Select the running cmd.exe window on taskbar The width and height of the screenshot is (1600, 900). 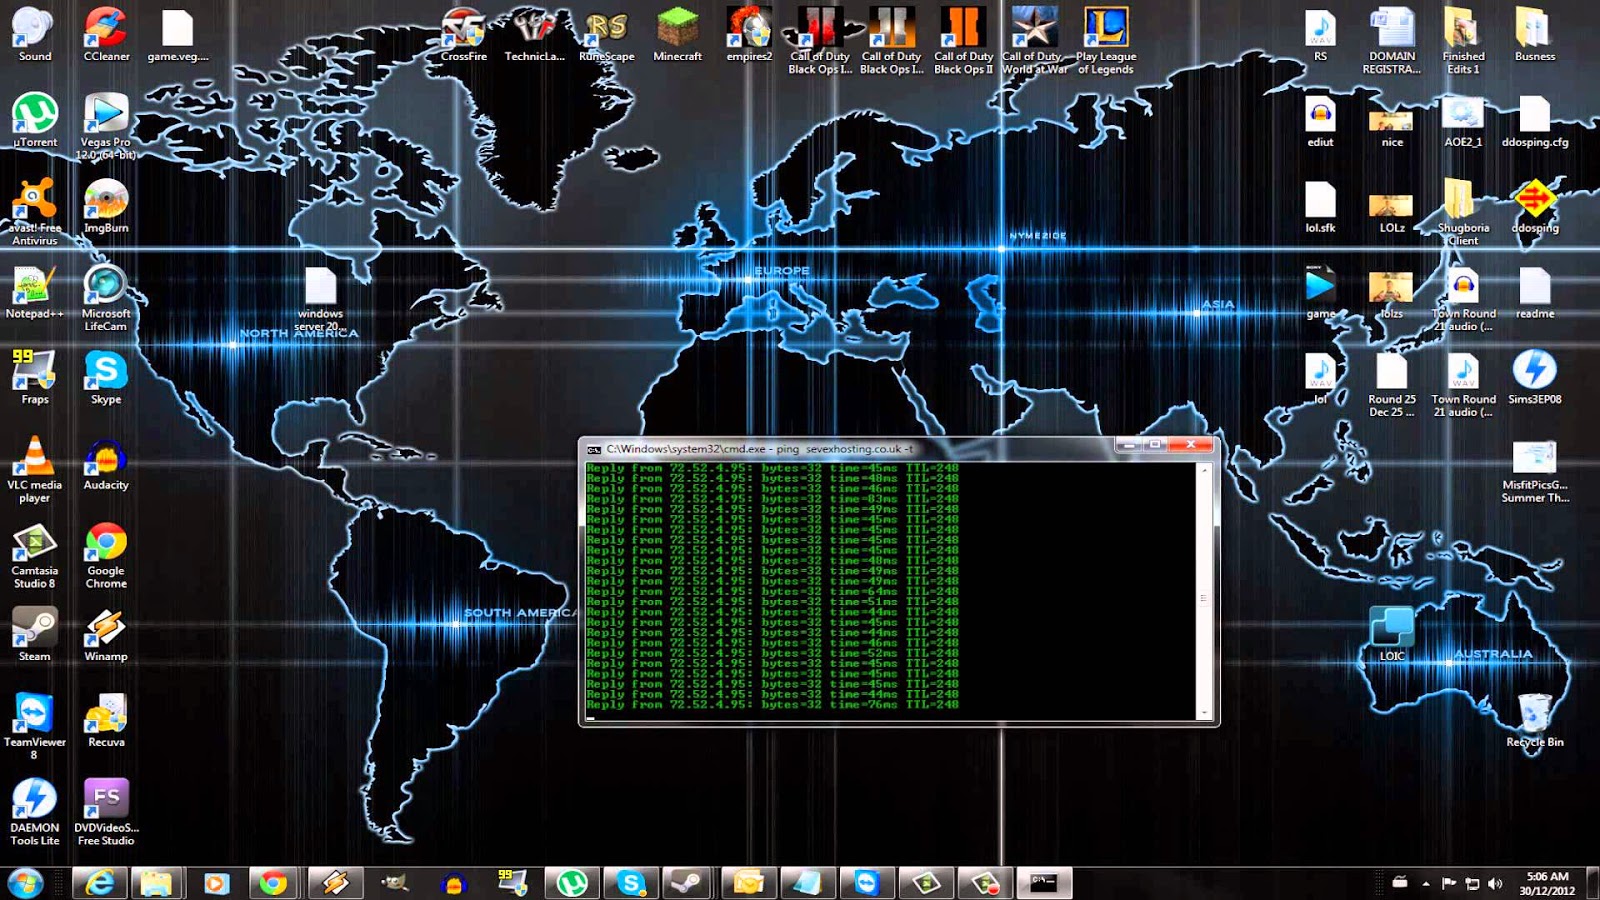click(1042, 881)
